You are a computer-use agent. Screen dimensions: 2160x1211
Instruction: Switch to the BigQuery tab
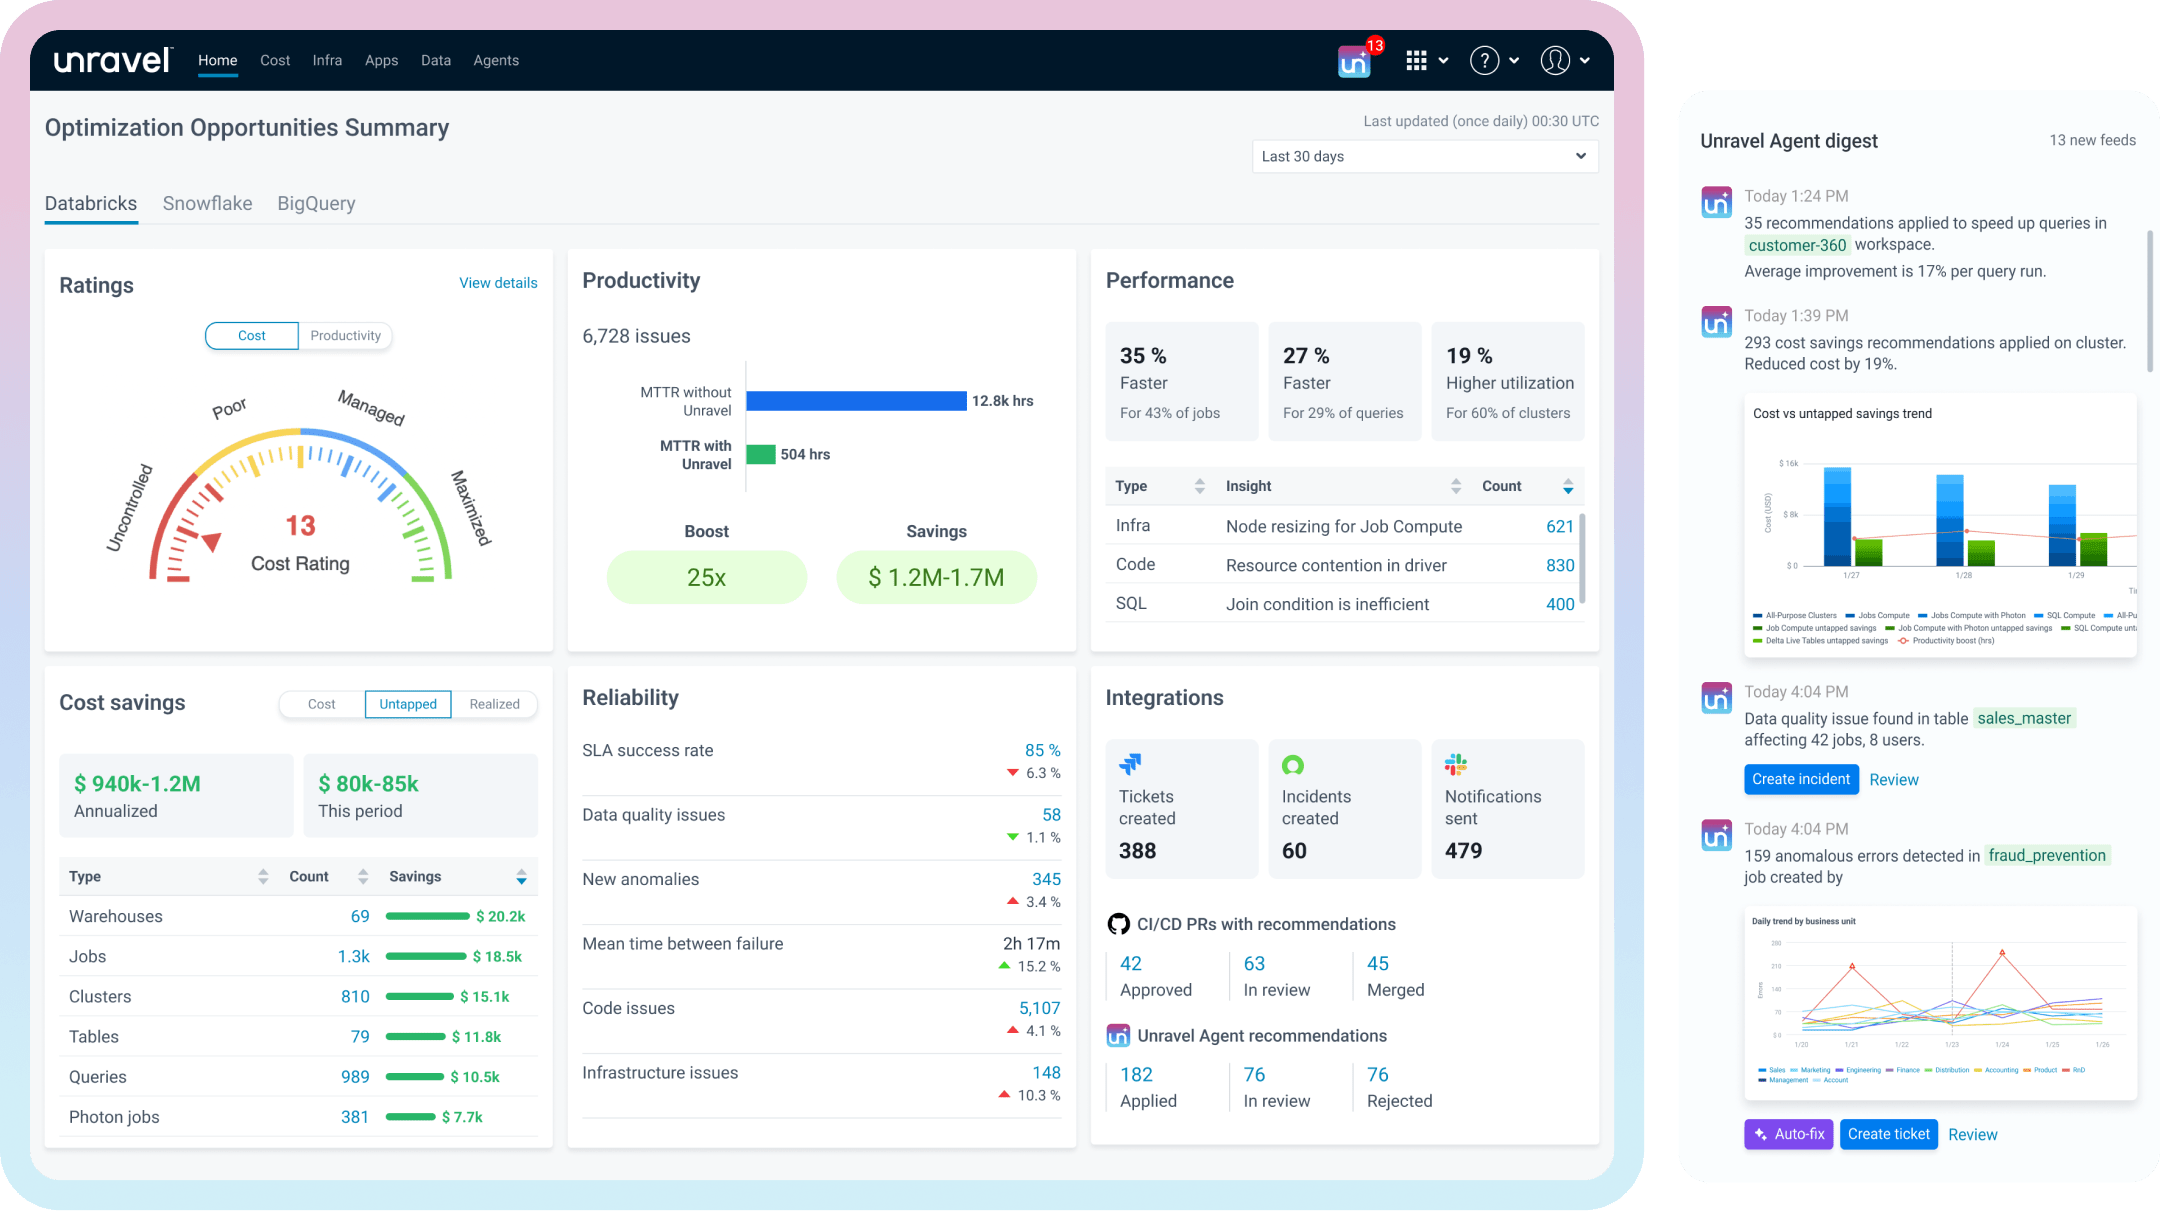(x=316, y=204)
